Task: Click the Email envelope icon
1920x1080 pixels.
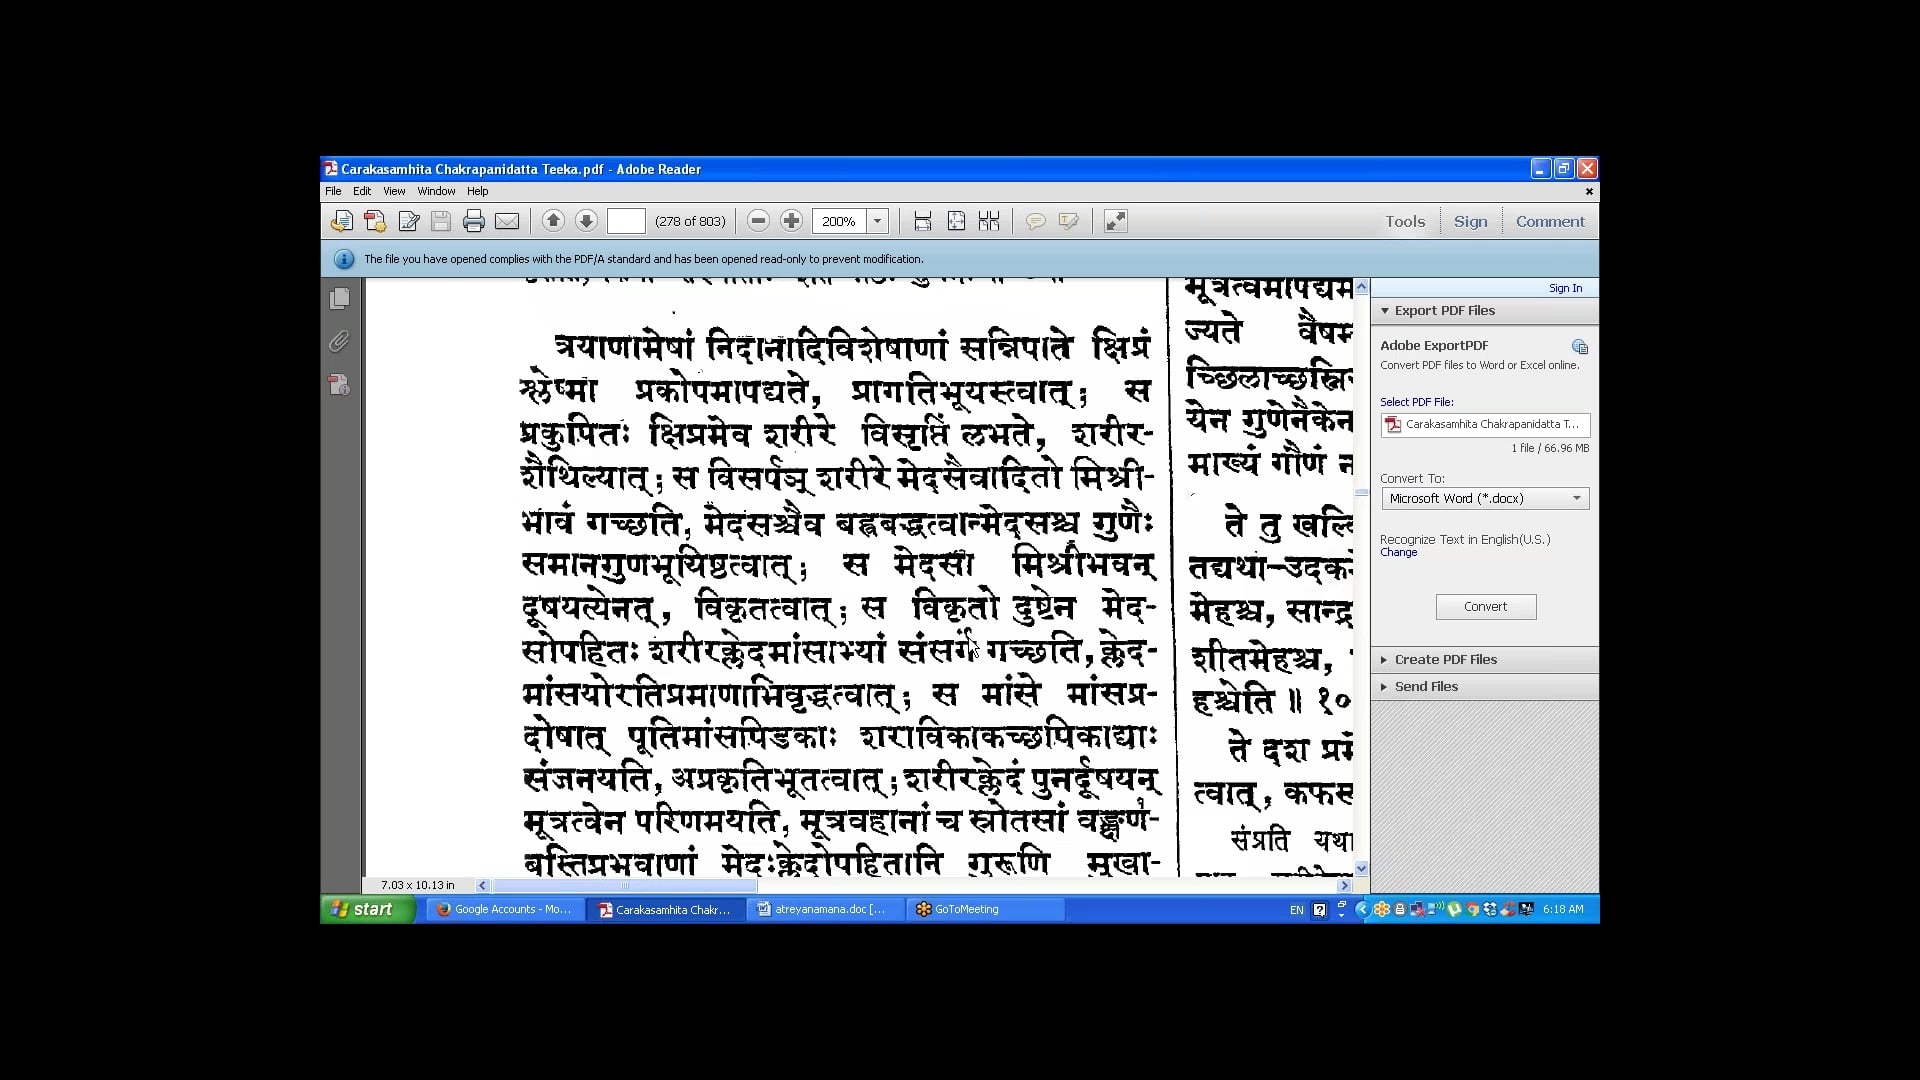Action: (507, 222)
